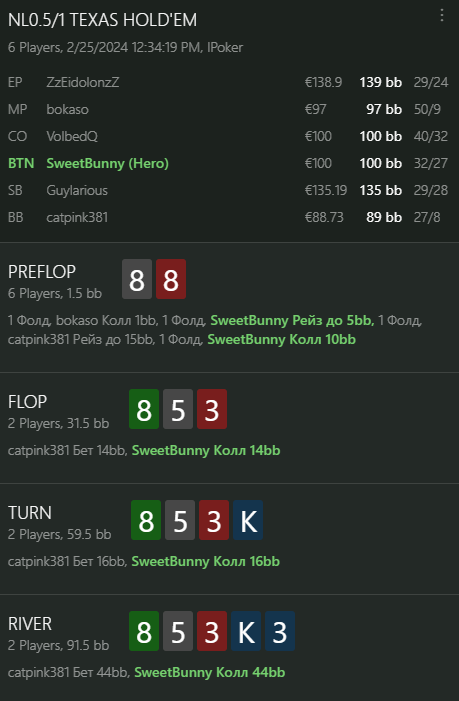Click the FLOP section heading
The width and height of the screenshot is (459, 701).
pyautogui.click(x=27, y=401)
